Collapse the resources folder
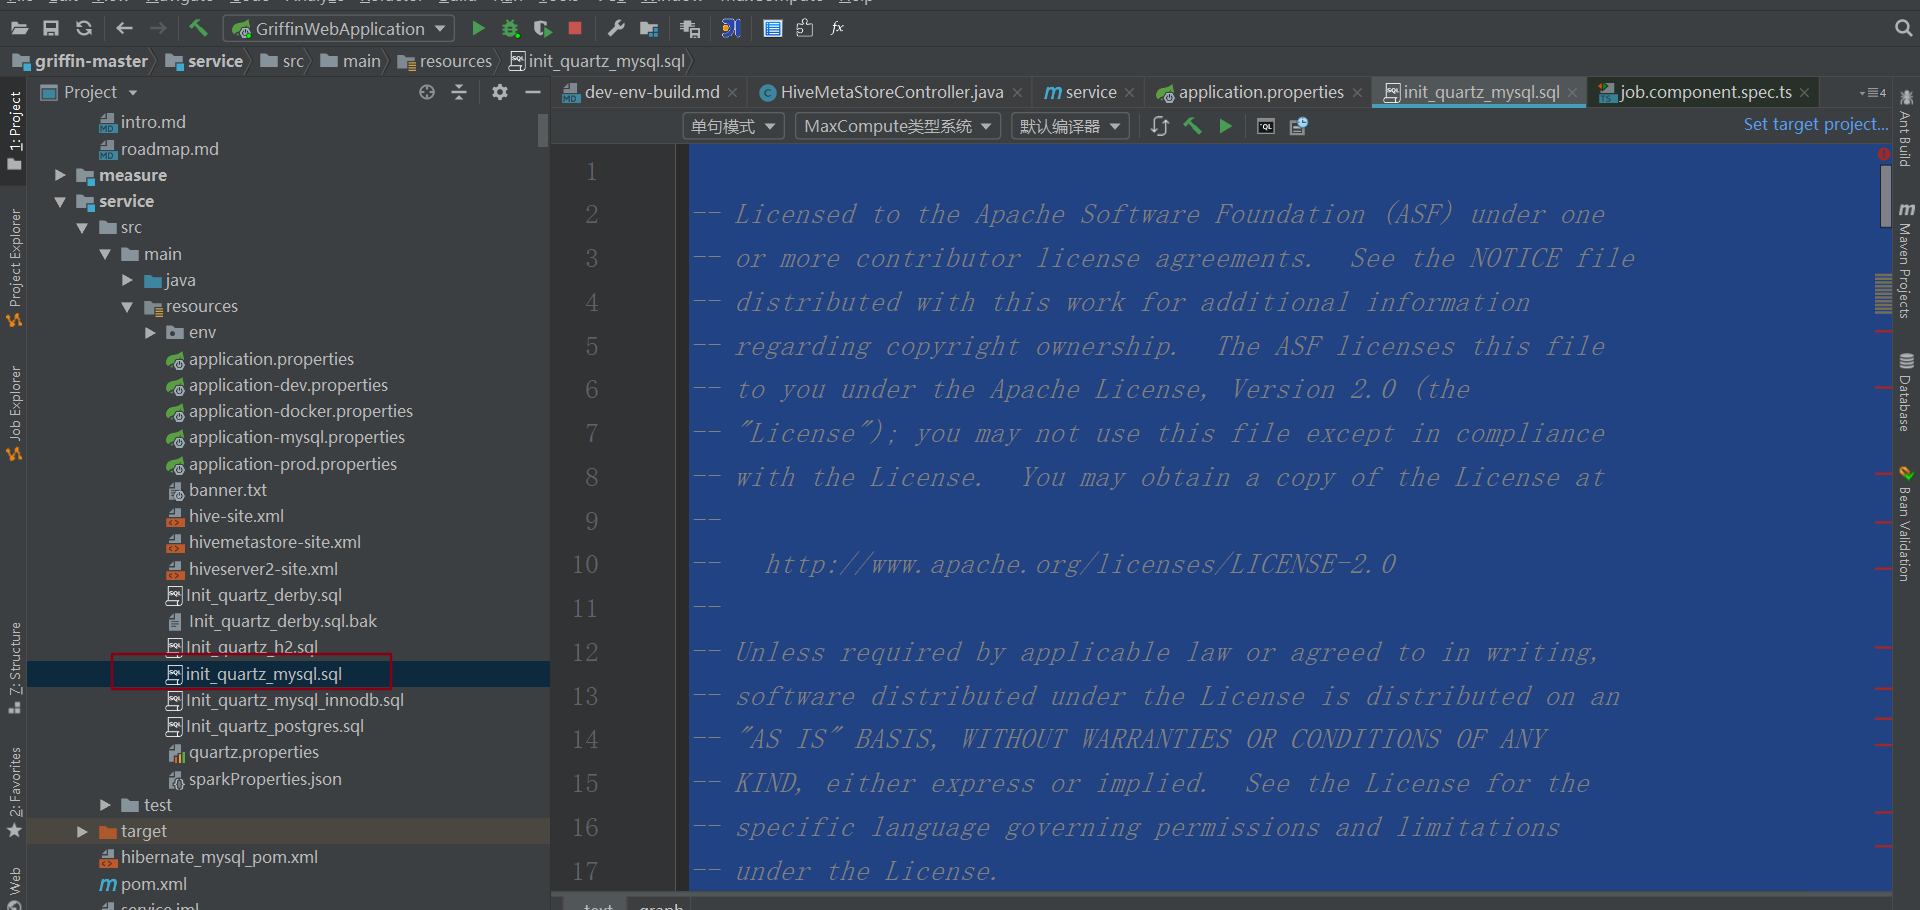The height and width of the screenshot is (910, 1920). (127, 306)
